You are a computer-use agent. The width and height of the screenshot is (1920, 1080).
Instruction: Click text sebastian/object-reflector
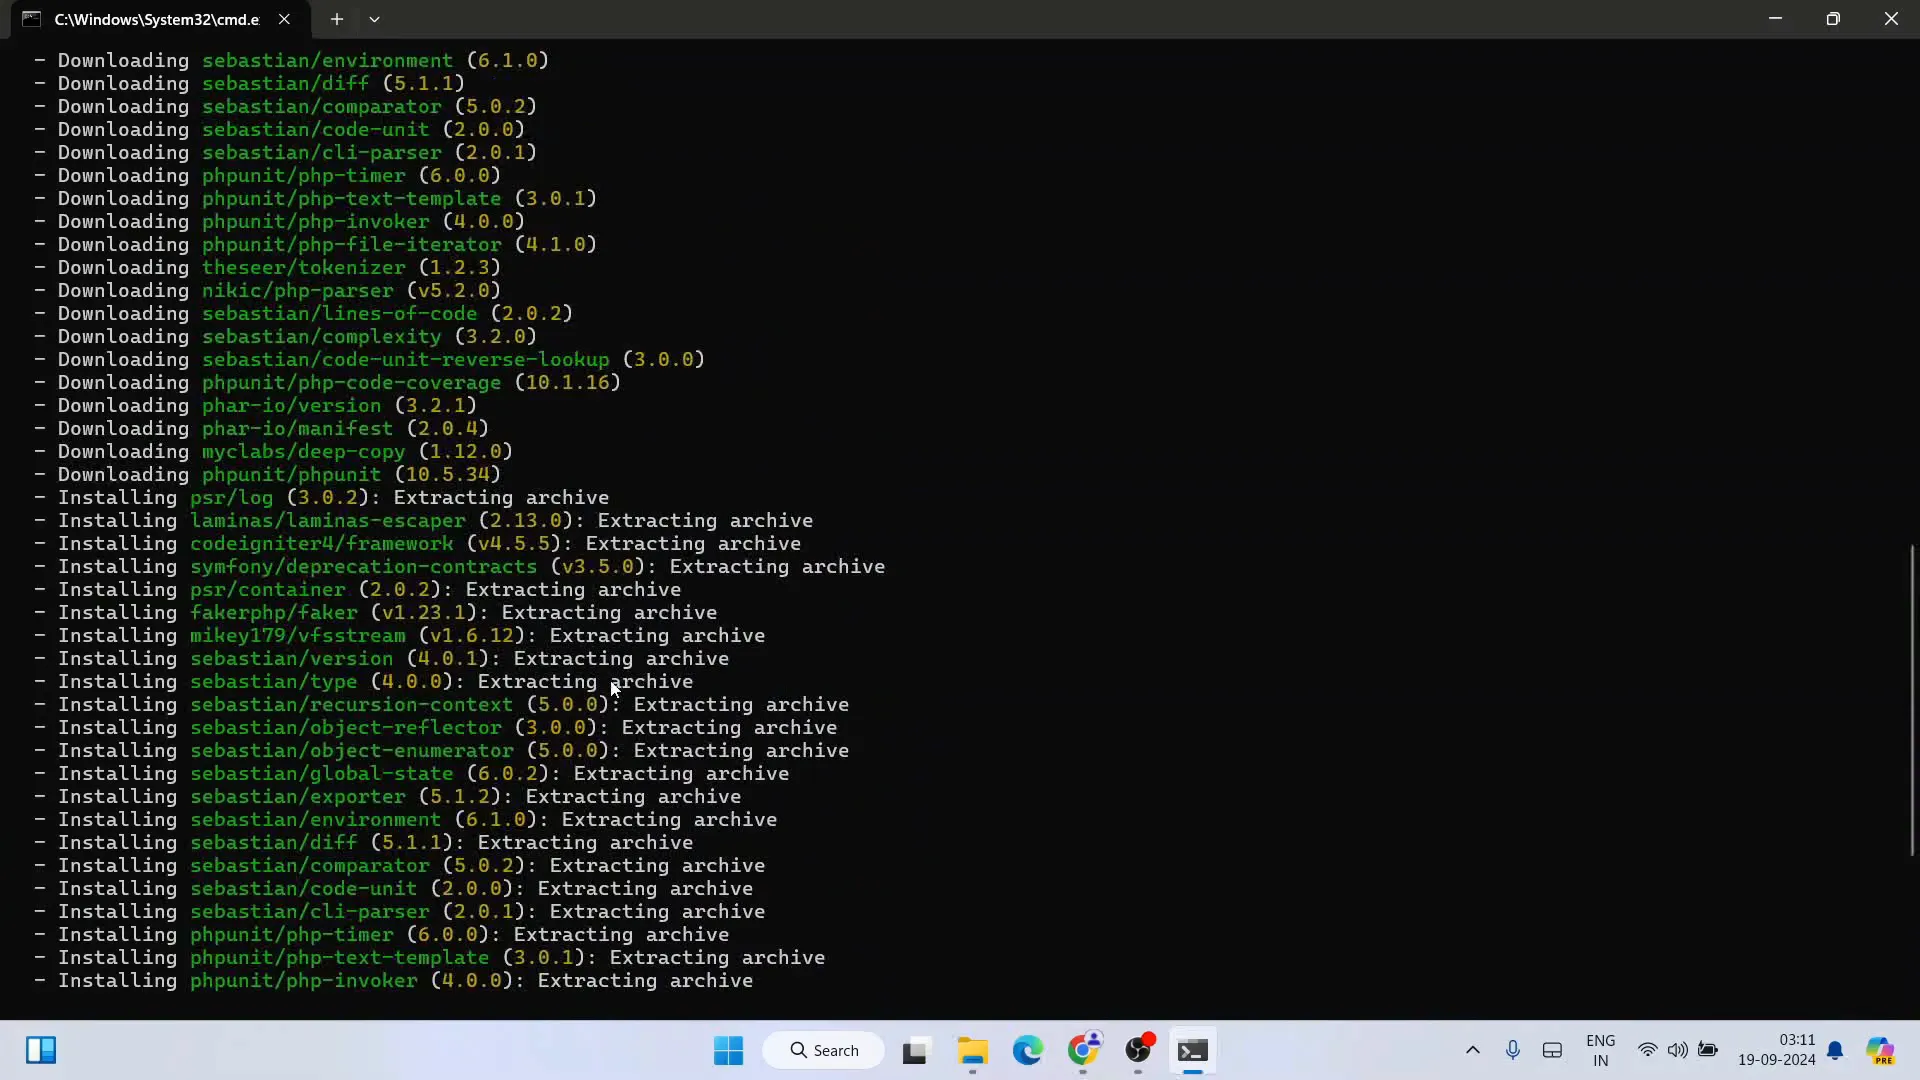(x=346, y=728)
